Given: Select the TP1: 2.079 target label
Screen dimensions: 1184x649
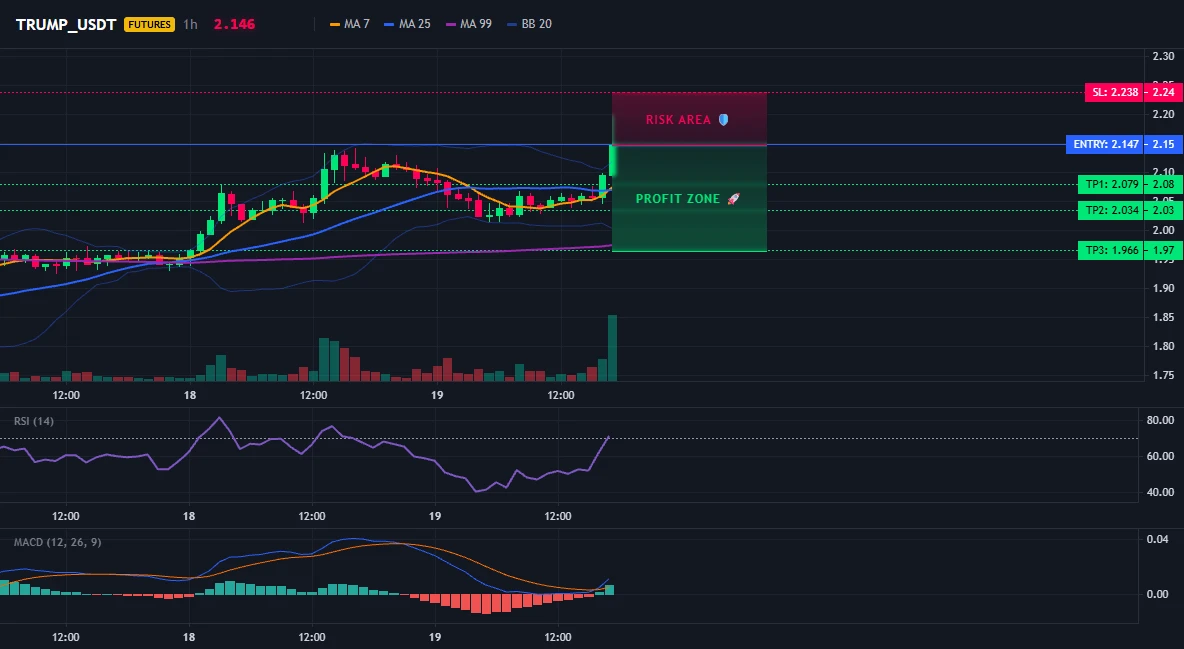Looking at the screenshot, I should 1111,184.
